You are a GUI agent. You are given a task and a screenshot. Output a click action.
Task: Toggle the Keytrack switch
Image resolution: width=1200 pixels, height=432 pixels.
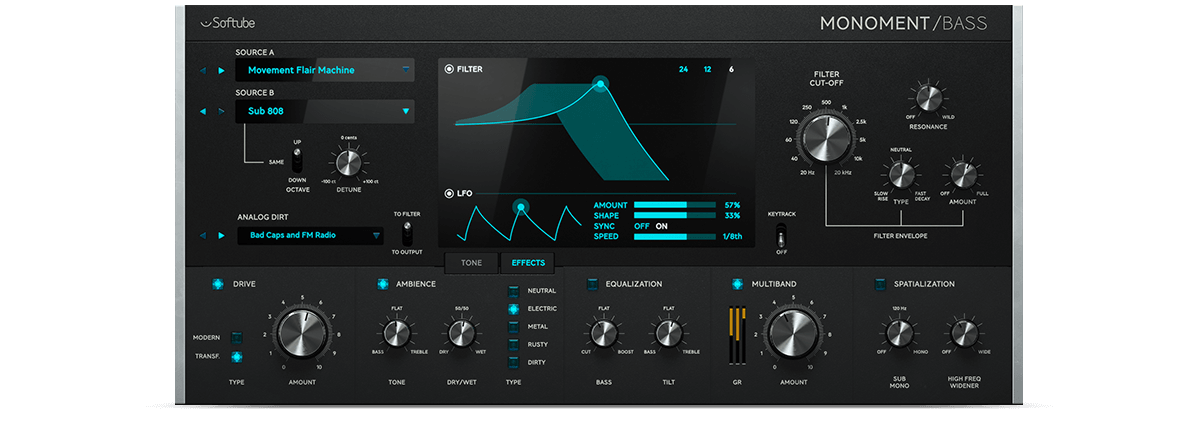pos(782,236)
